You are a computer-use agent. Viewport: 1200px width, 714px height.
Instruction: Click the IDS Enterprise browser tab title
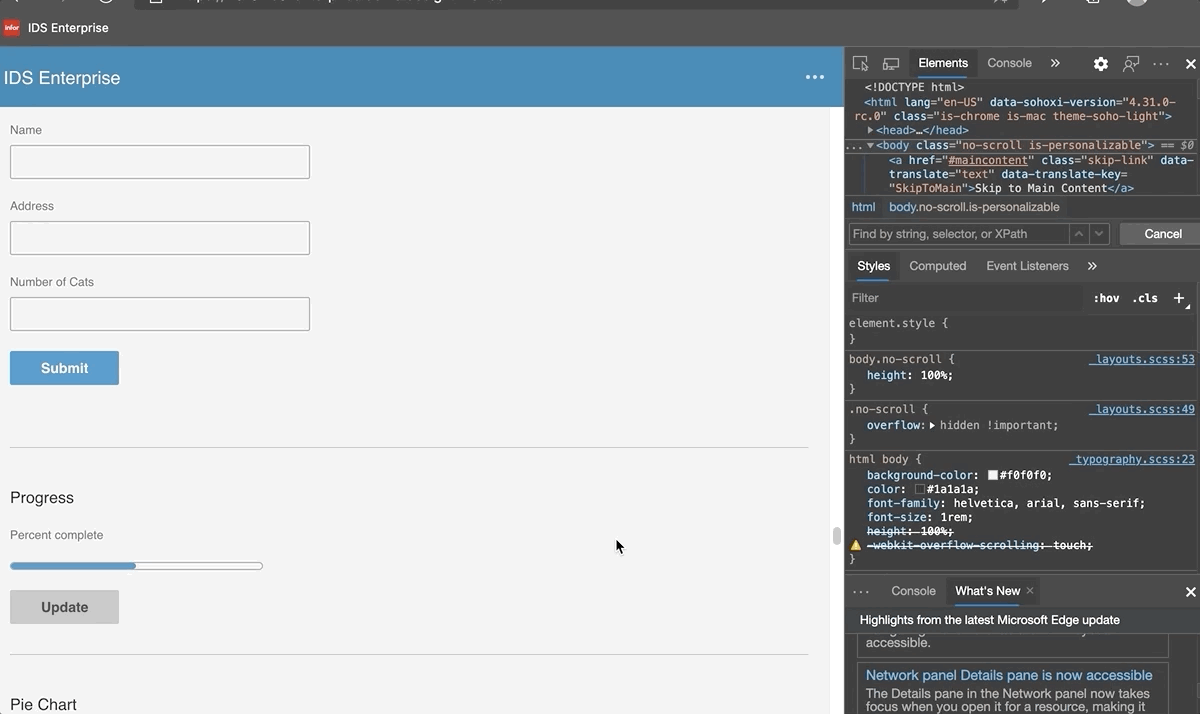click(68, 28)
